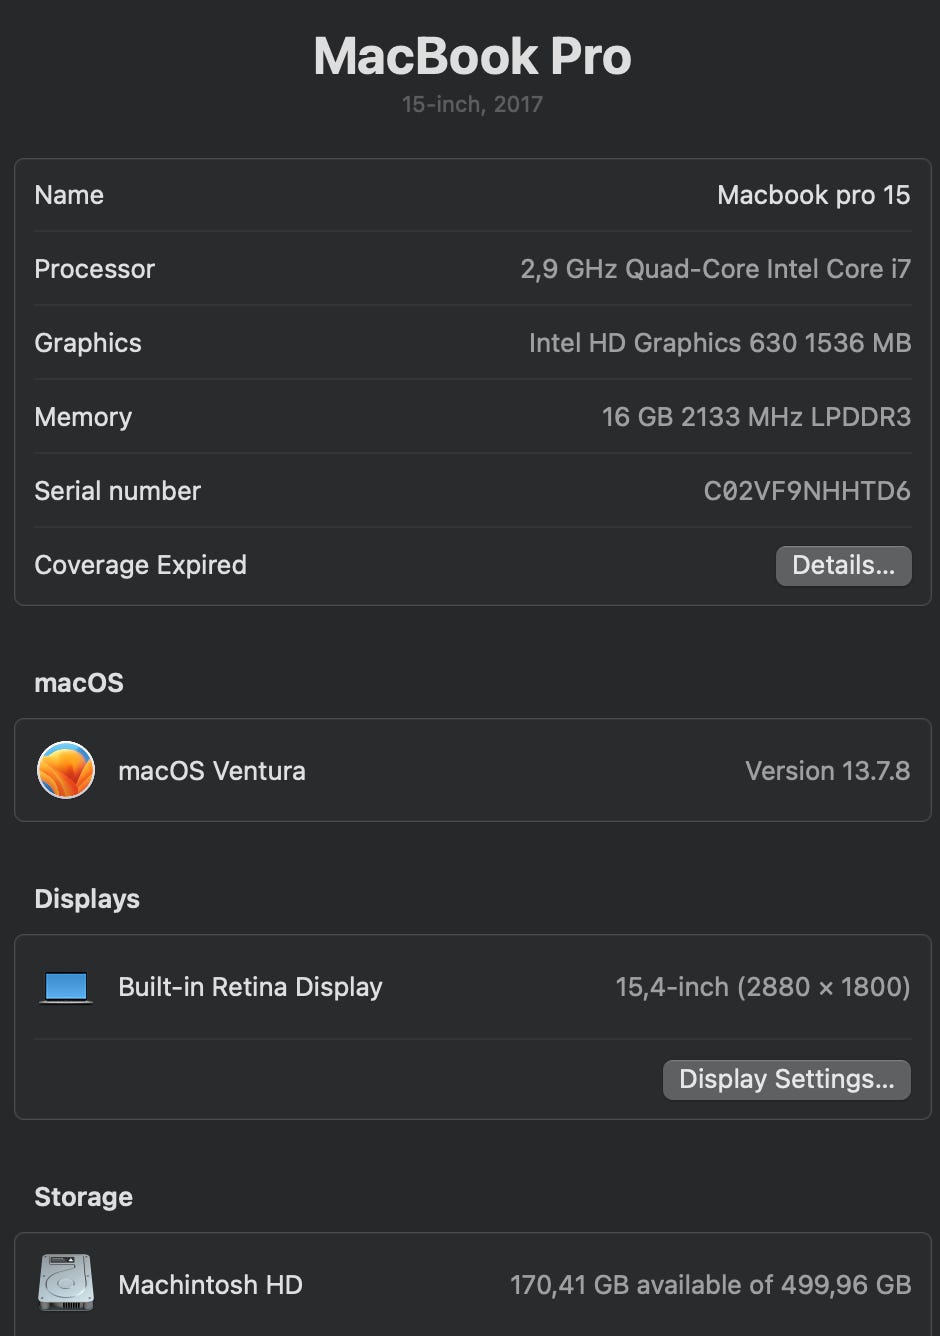Select the computer name 'Macbook pro 15'
The height and width of the screenshot is (1336, 940).
pyautogui.click(x=813, y=195)
